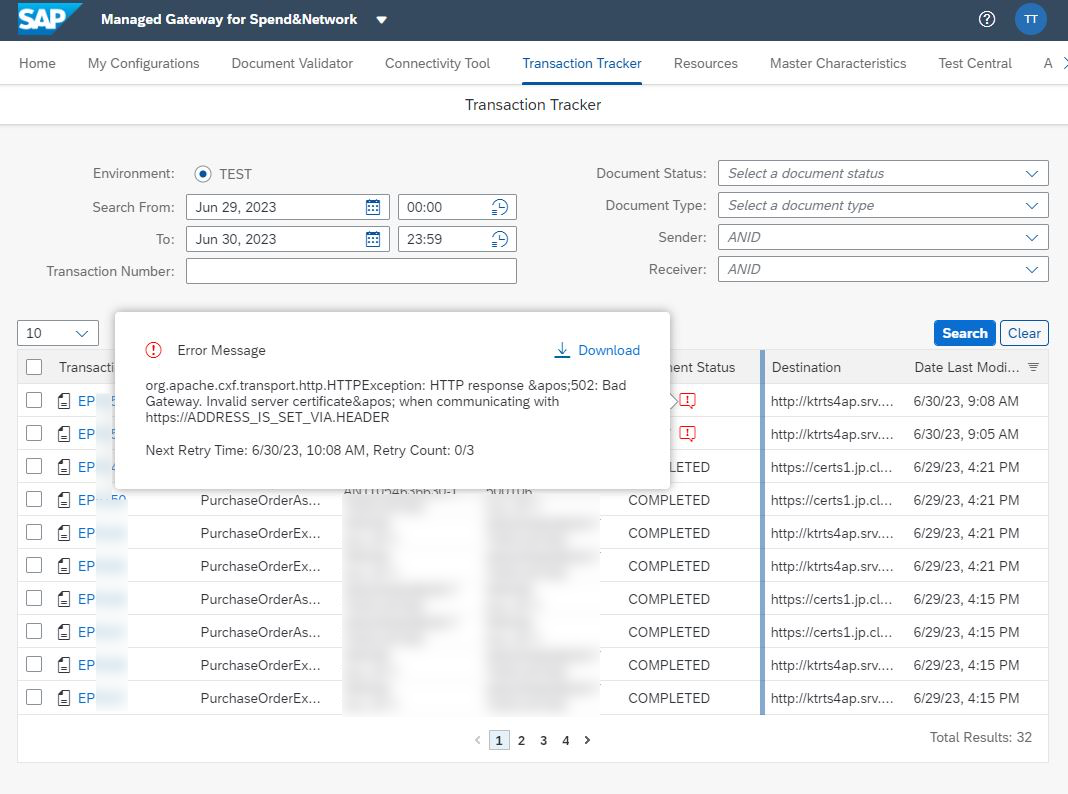
Task: Open the Master Characteristics tab
Action: coord(838,63)
